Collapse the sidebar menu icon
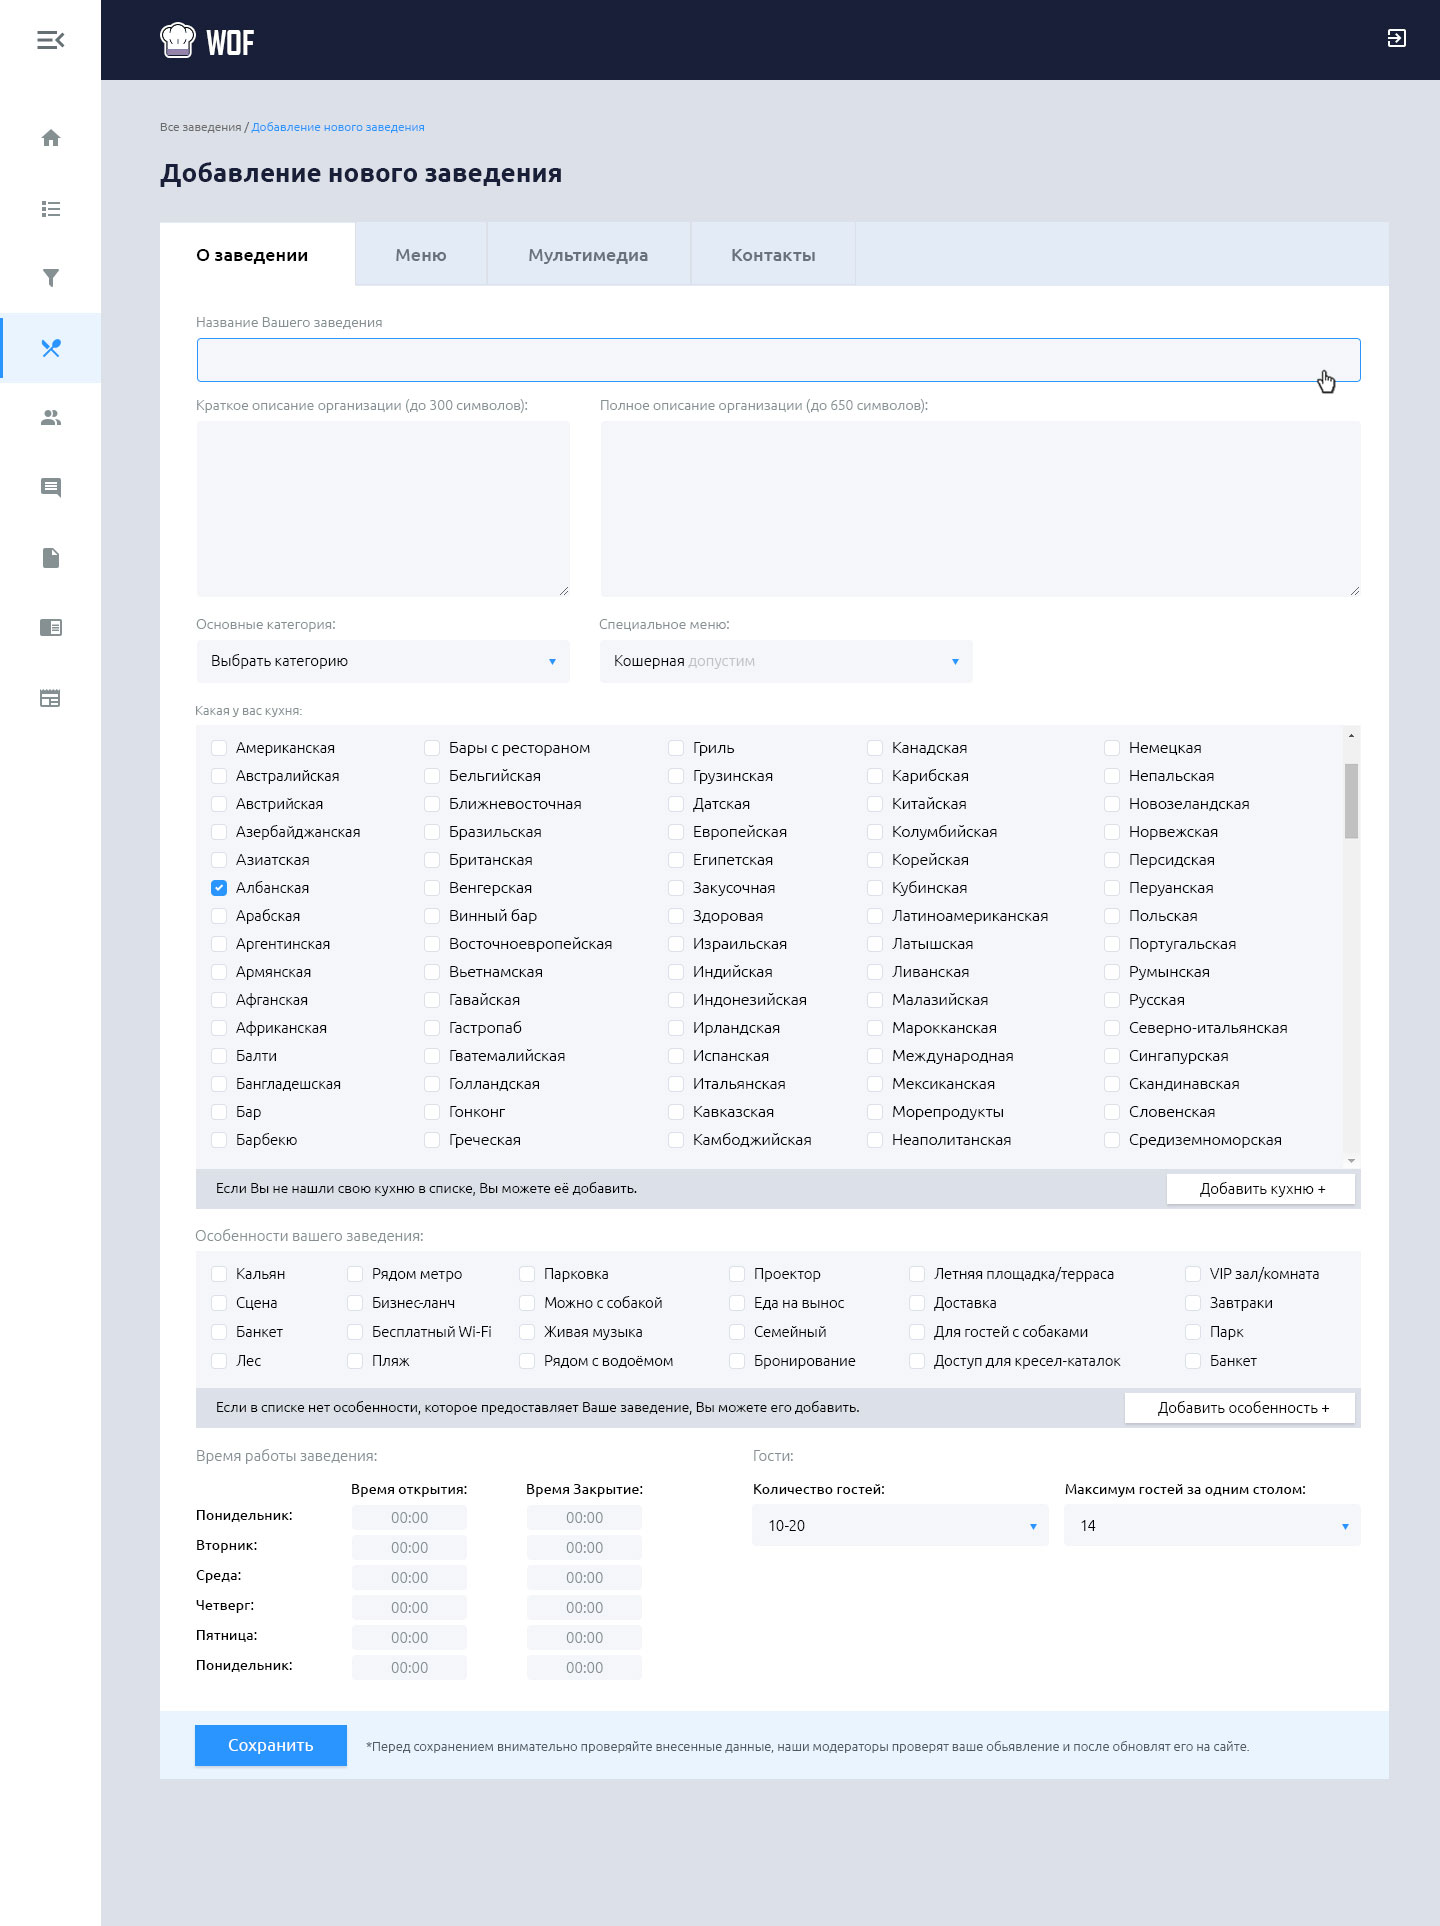 (x=50, y=40)
